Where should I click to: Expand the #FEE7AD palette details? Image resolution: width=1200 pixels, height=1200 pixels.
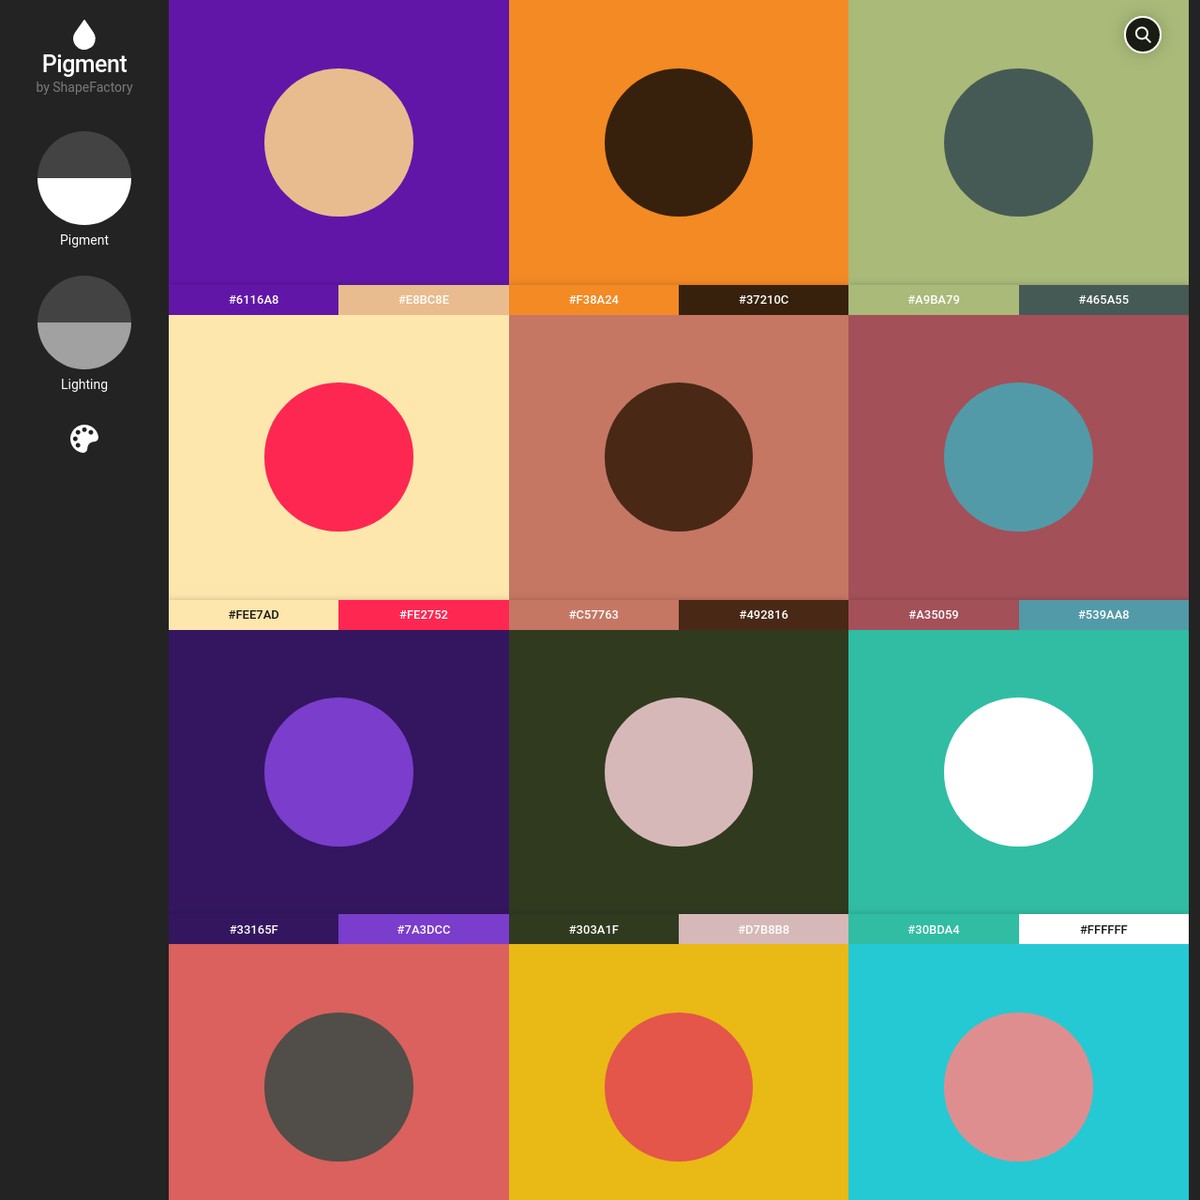pos(253,615)
